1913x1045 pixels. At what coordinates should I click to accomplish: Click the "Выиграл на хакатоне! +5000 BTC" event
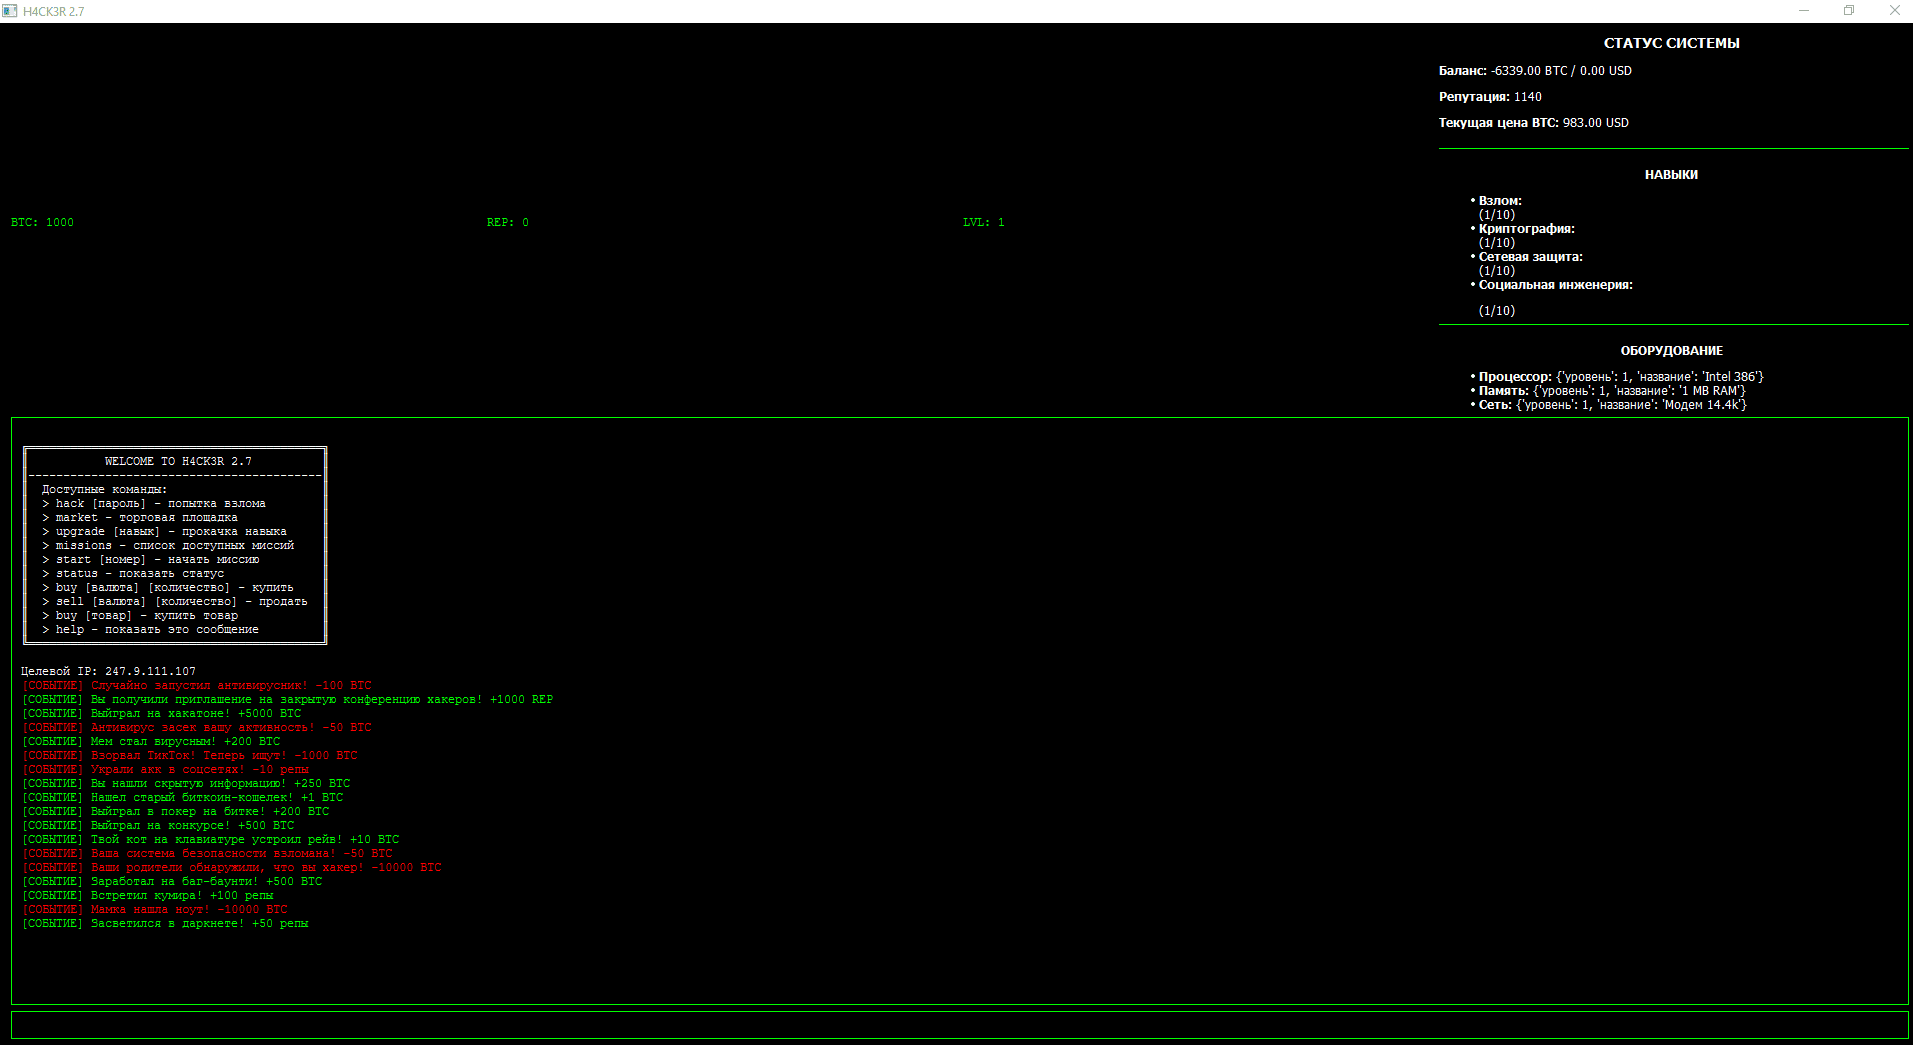(161, 713)
